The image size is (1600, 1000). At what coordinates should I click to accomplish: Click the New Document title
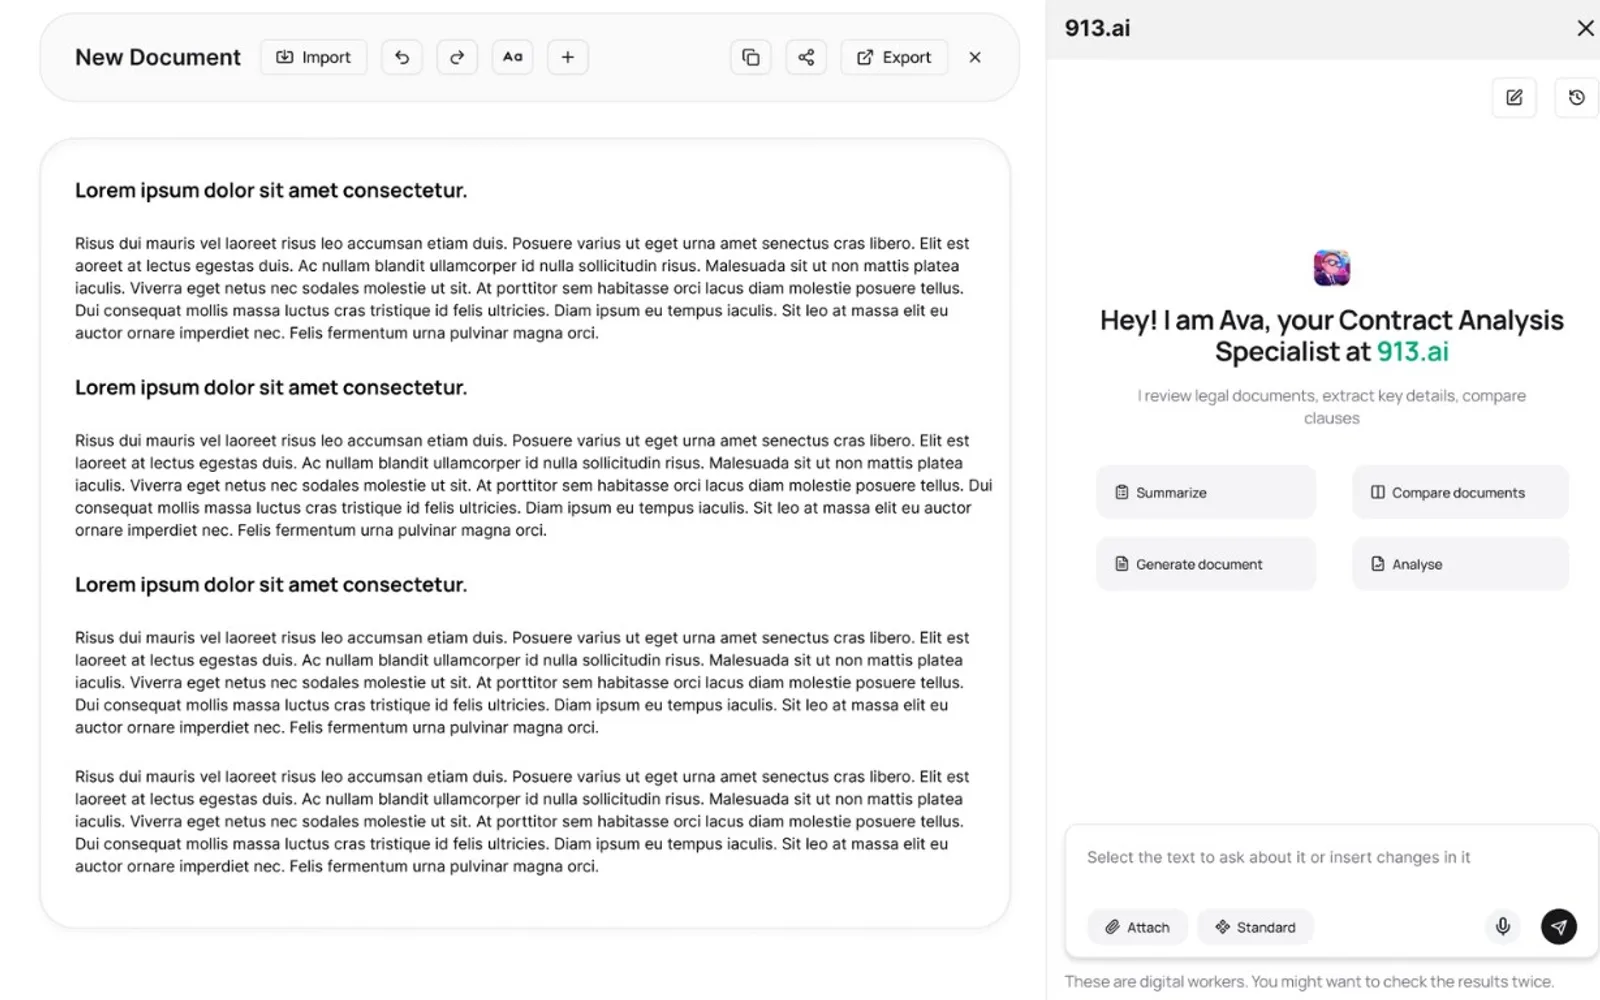(158, 57)
